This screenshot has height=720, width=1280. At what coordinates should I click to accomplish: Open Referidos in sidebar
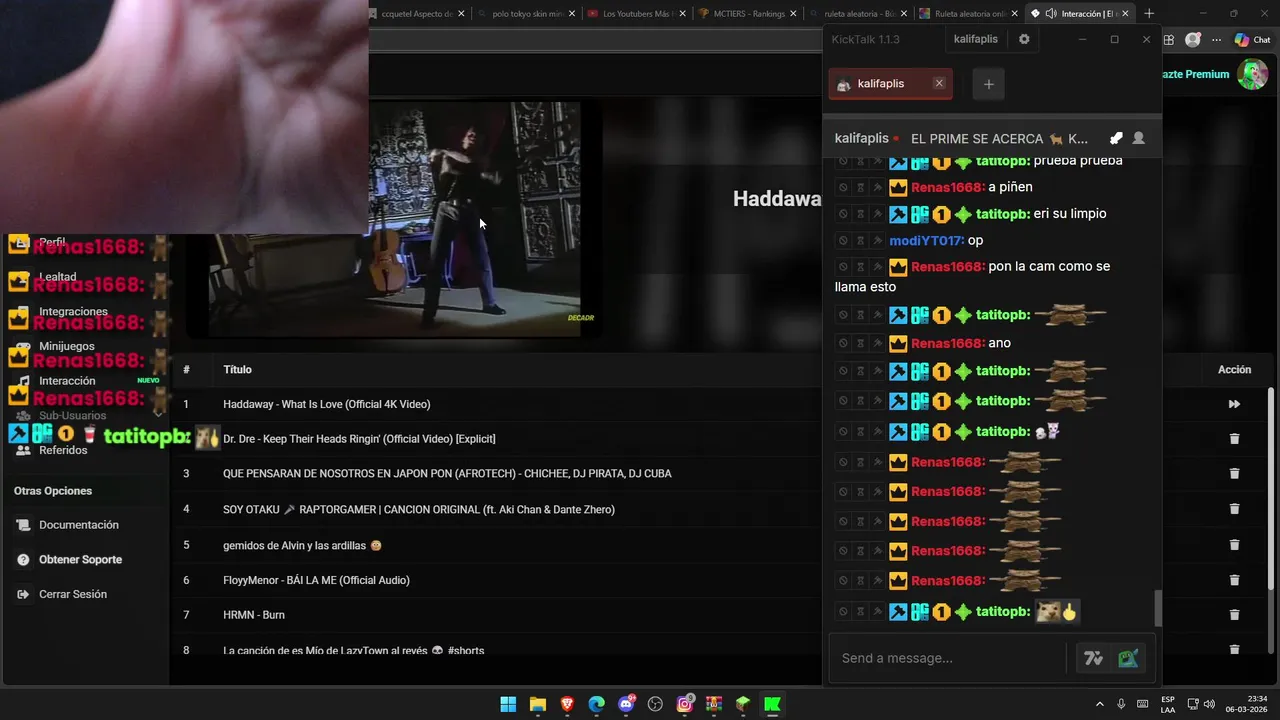click(63, 450)
